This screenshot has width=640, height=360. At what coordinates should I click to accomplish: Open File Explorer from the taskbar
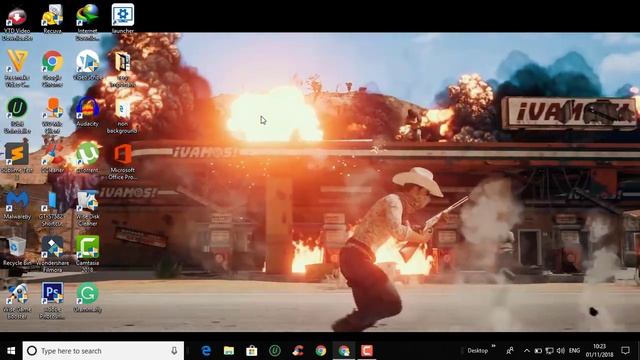pyautogui.click(x=229, y=351)
